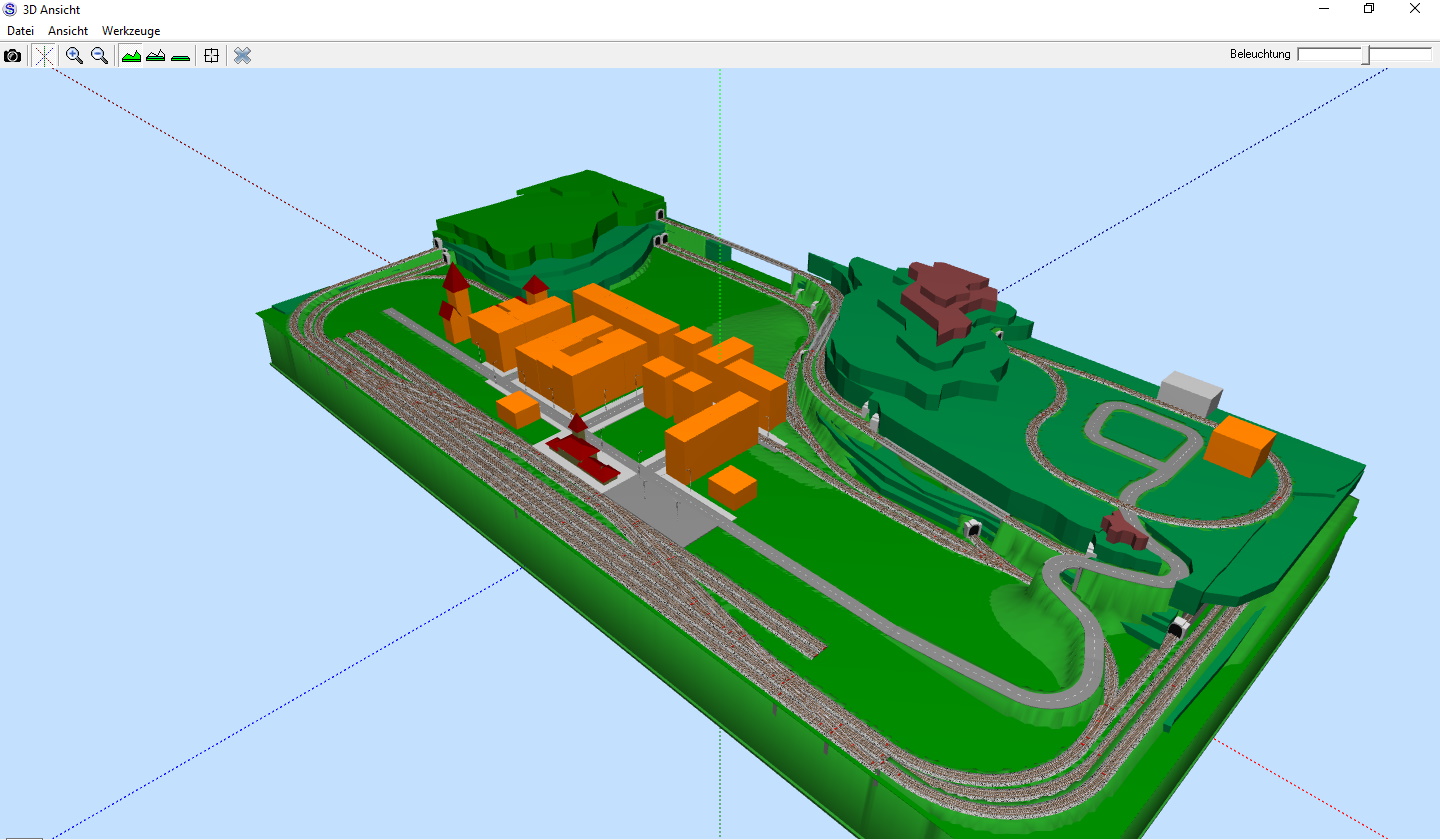Minimize the 3D Ansicht window
This screenshot has height=840, width=1440.
click(1324, 9)
